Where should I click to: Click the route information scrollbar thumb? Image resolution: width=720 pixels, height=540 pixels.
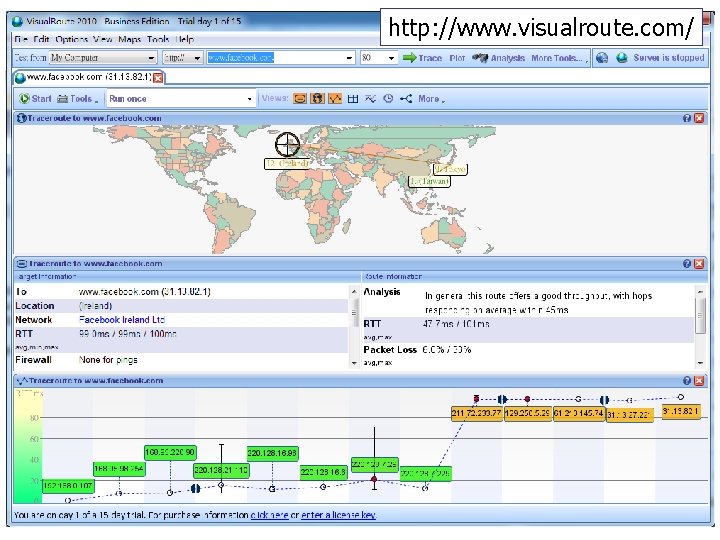pyautogui.click(x=700, y=315)
